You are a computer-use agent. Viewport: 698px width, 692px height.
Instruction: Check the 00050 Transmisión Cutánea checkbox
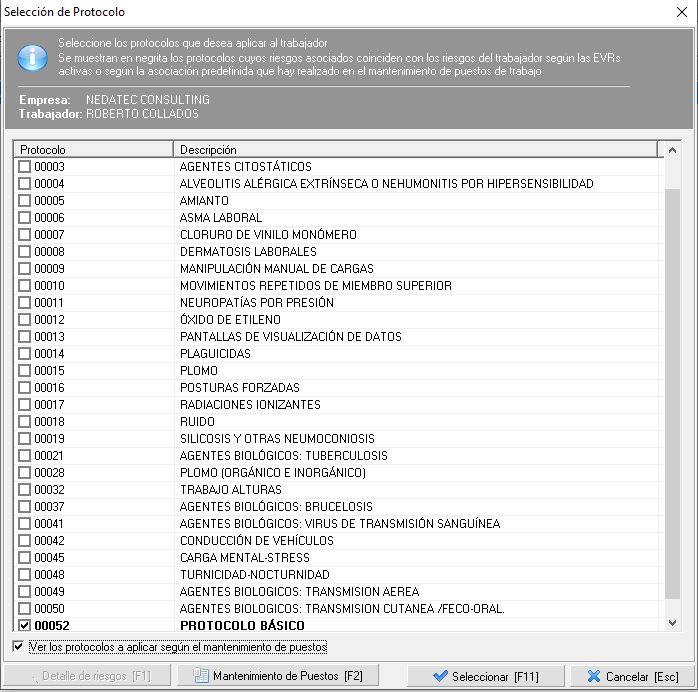click(x=24, y=608)
